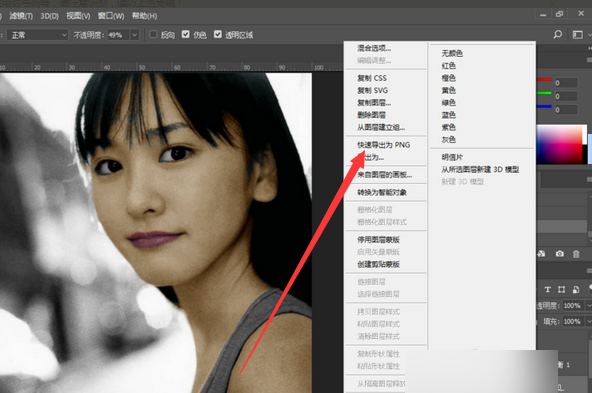Click the blue channel slider
Image resolution: width=592 pixels, height=393 pixels.
click(544, 106)
